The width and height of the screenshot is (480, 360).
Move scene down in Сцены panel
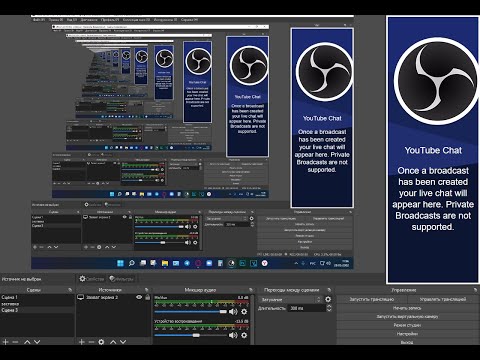37,342
